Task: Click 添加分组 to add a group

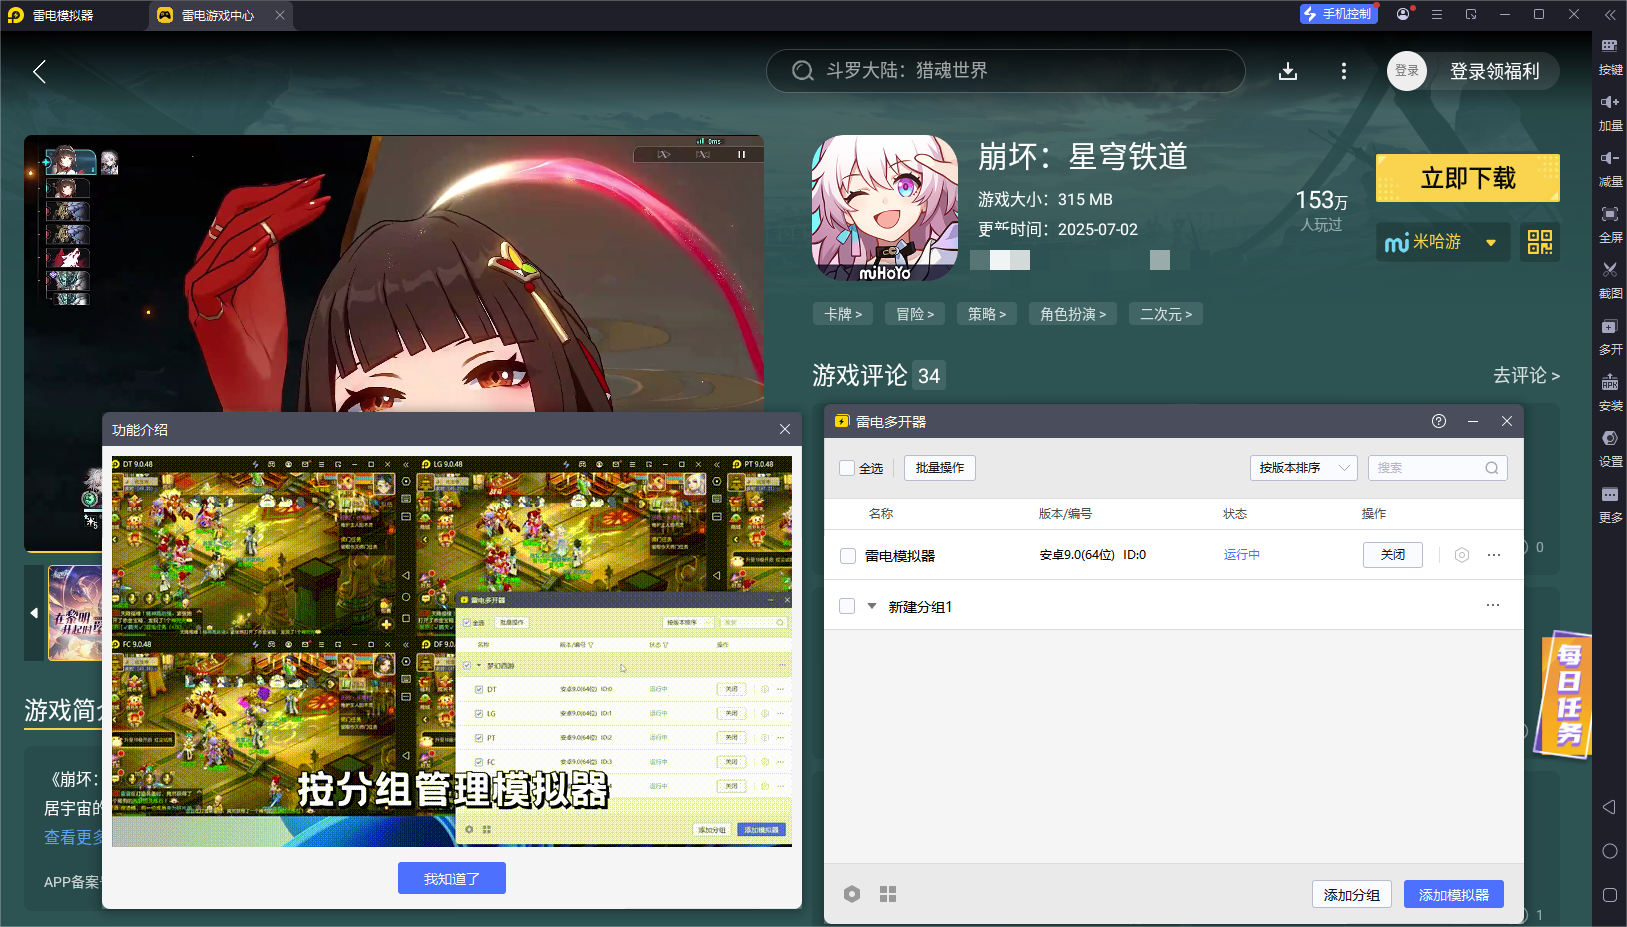Action: pyautogui.click(x=1352, y=894)
